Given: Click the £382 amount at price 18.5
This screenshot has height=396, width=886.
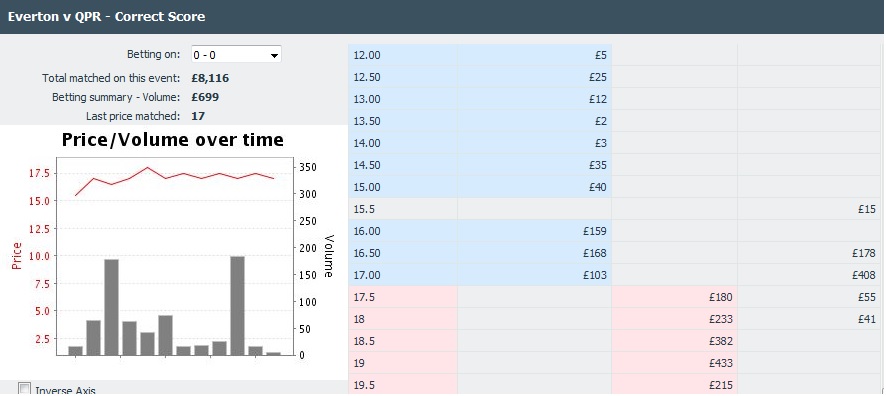Looking at the screenshot, I should pos(720,341).
